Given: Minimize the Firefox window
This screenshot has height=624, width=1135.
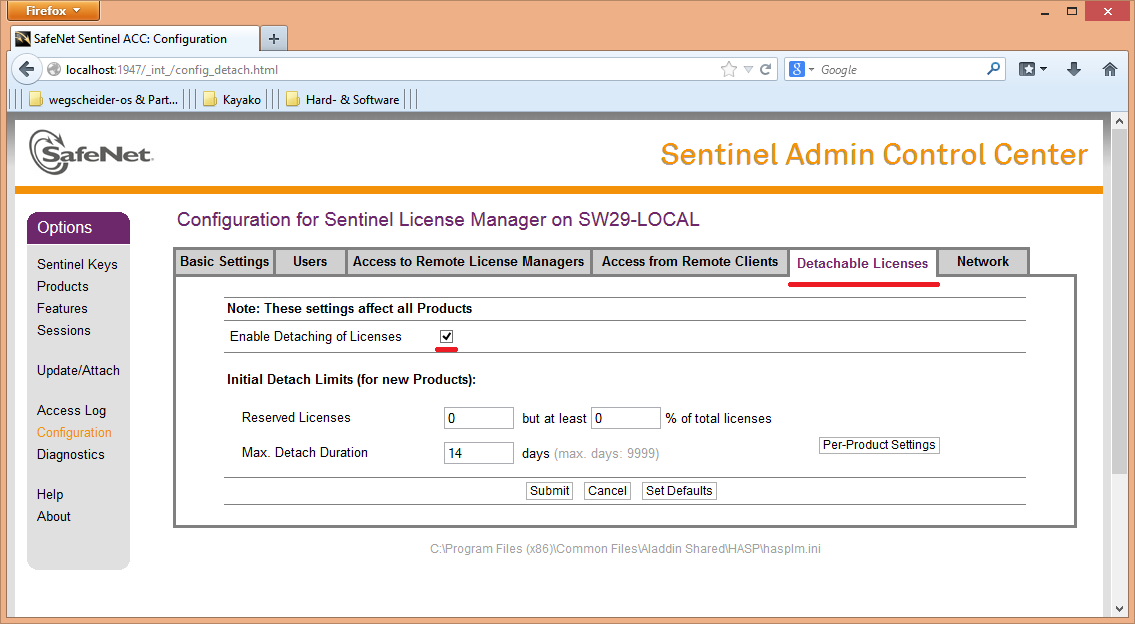Looking at the screenshot, I should 1045,12.
